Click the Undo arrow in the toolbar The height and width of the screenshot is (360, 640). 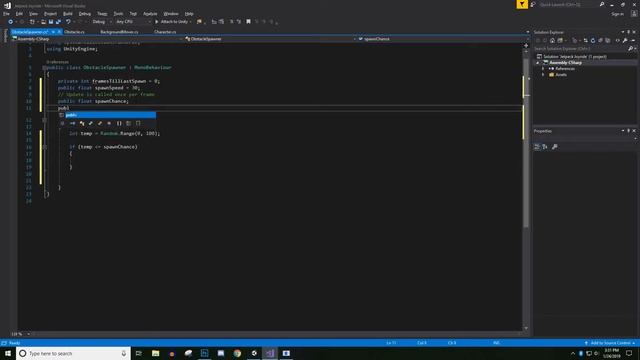click(68, 22)
